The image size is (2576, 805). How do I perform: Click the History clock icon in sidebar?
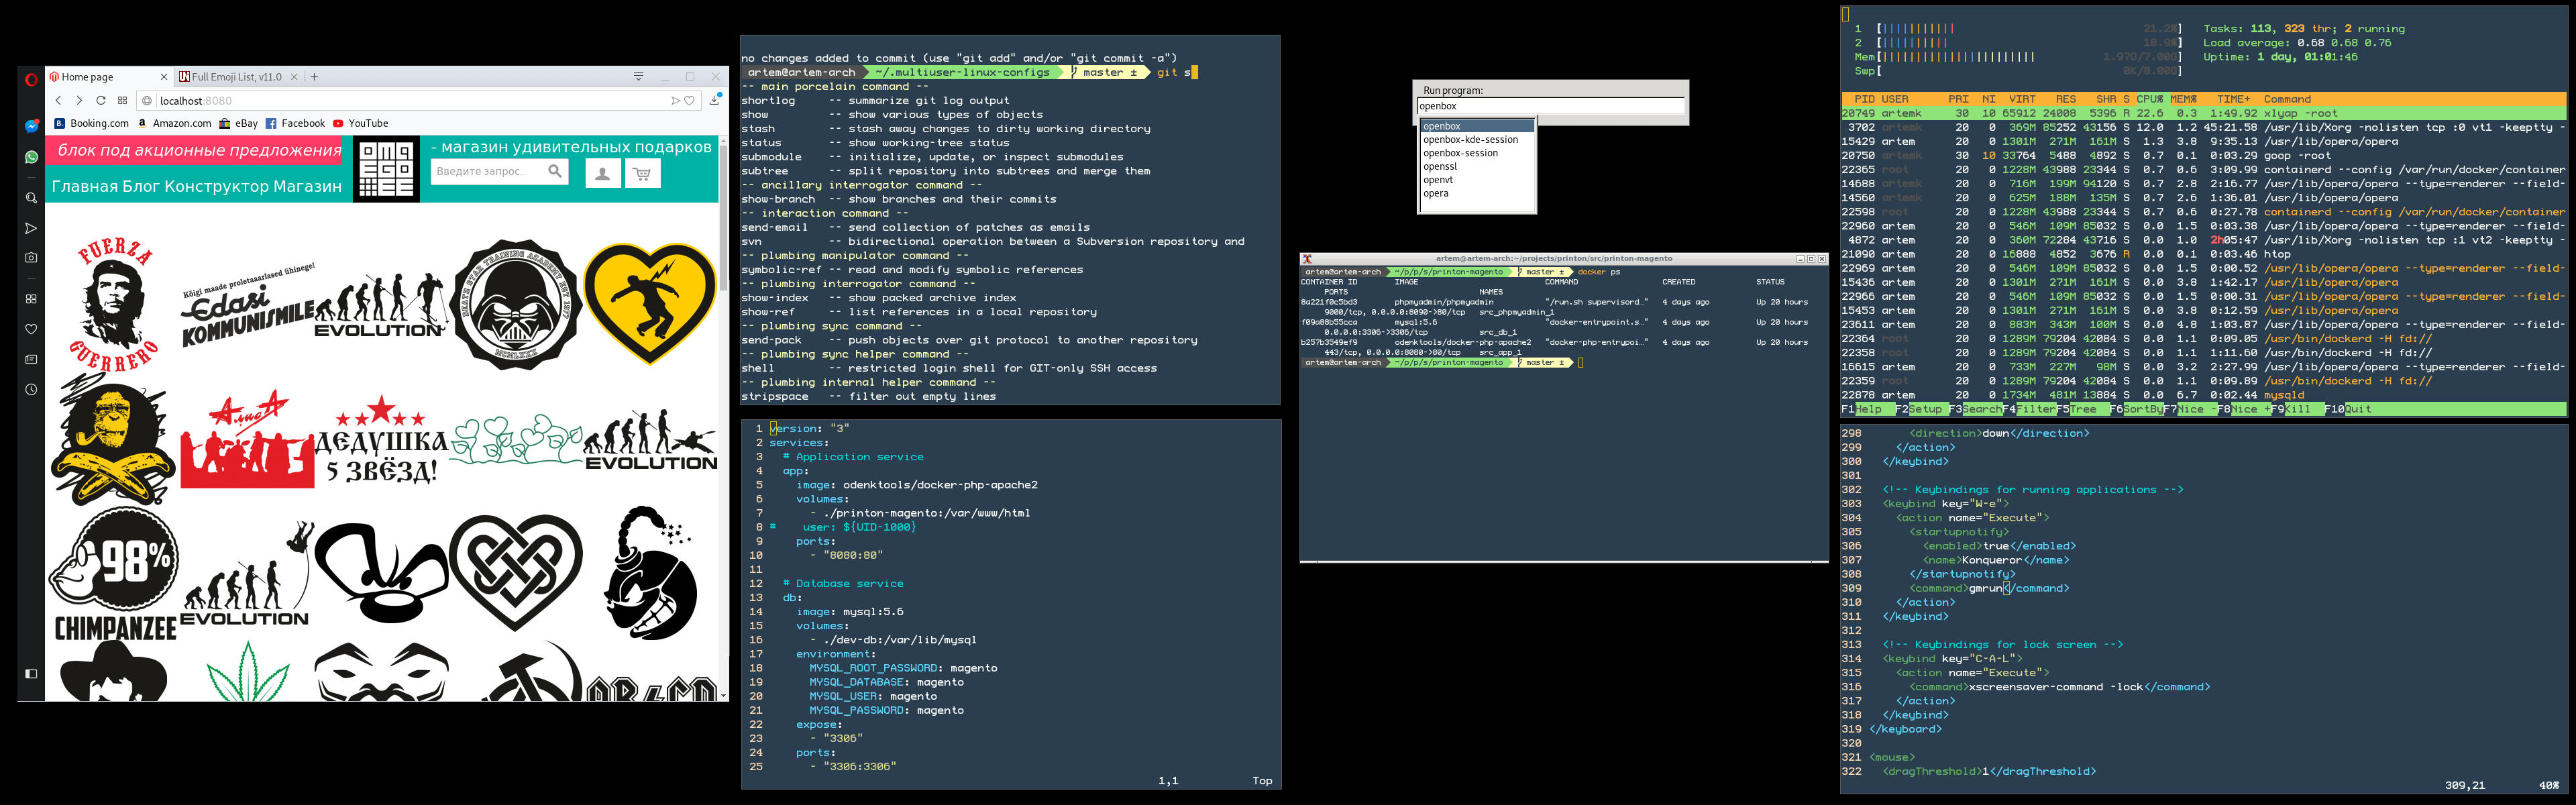31,389
